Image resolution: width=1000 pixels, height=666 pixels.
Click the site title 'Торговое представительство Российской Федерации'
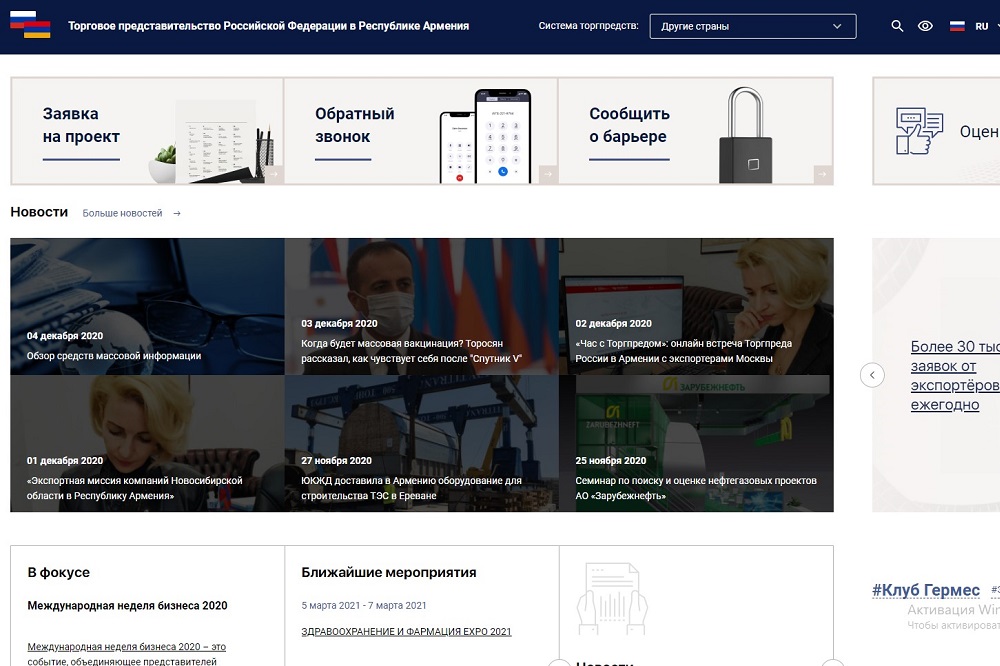tap(268, 26)
